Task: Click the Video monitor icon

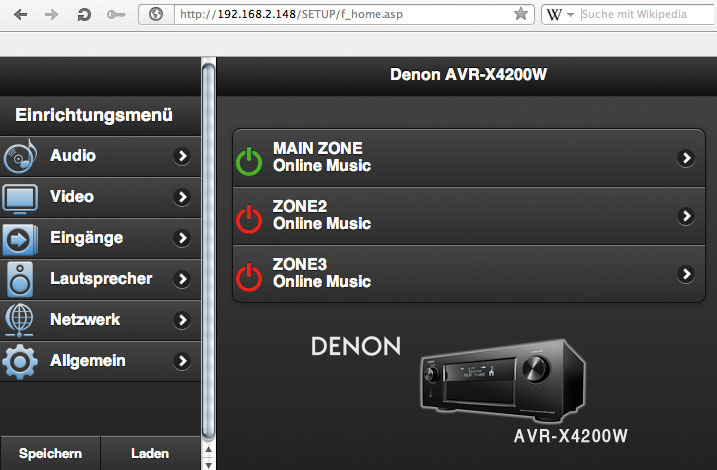Action: [x=20, y=198]
